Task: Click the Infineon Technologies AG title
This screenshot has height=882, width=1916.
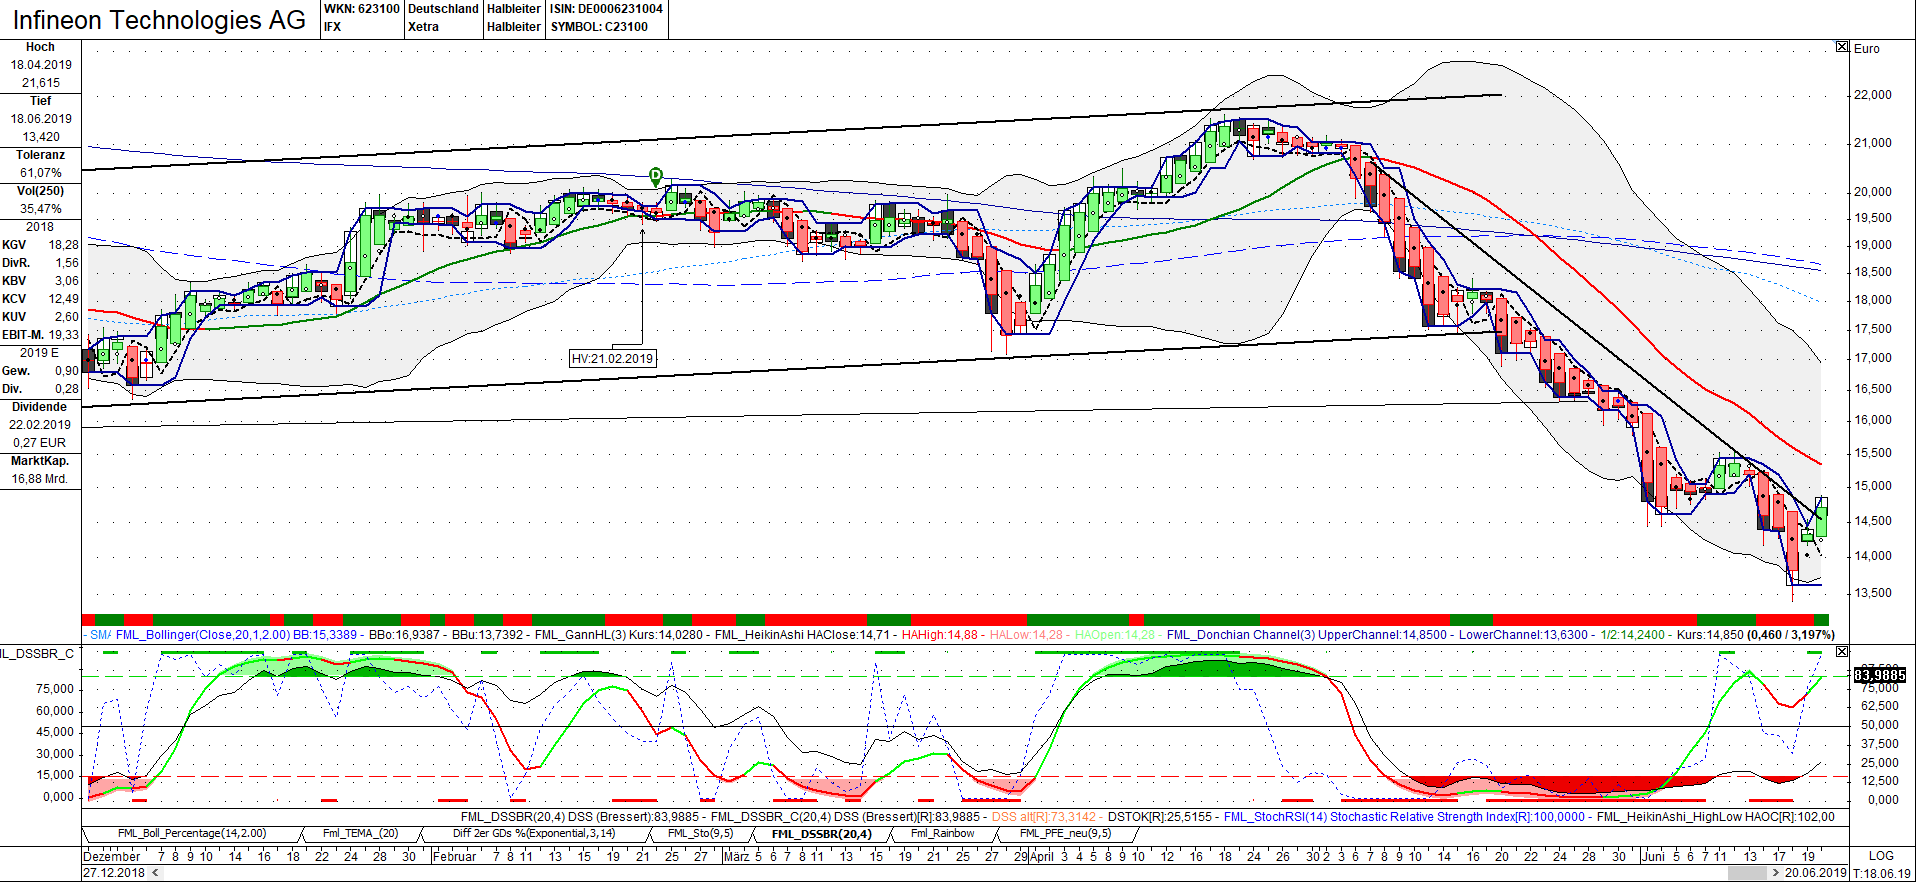Action: [159, 20]
